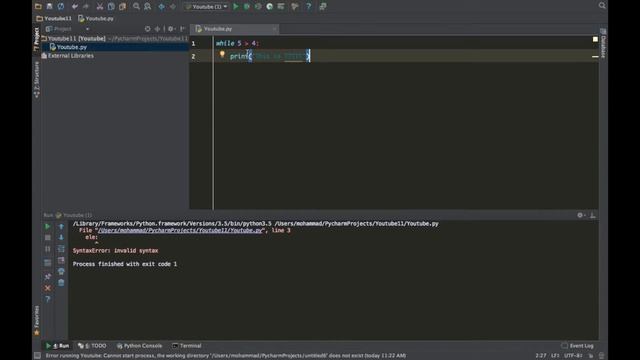The width and height of the screenshot is (640, 360).
Task: Select Youtube11 breadcrumb in navigation bar
Action: [54, 18]
